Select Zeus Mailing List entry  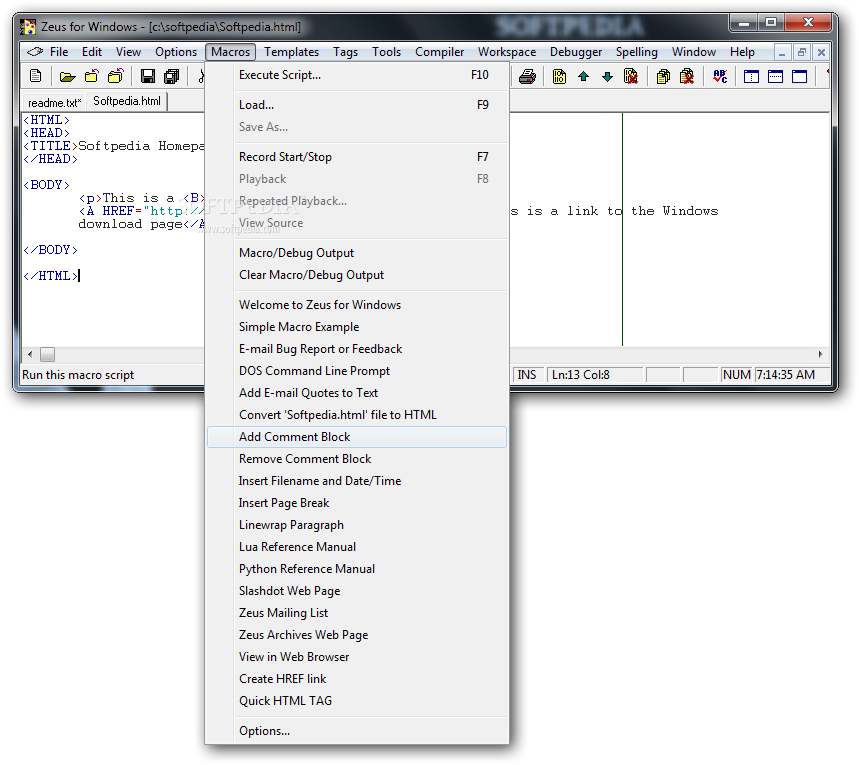point(357,612)
